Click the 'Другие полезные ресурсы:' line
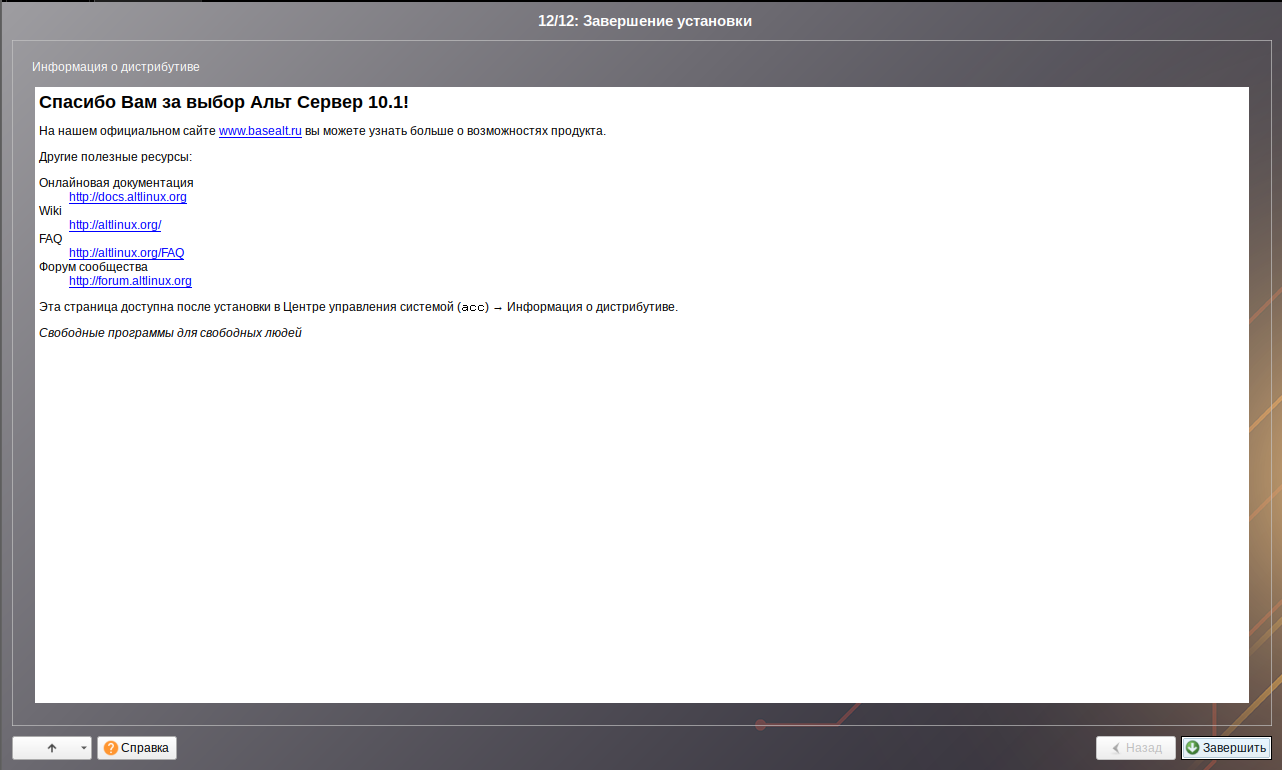This screenshot has width=1282, height=770. coord(115,157)
